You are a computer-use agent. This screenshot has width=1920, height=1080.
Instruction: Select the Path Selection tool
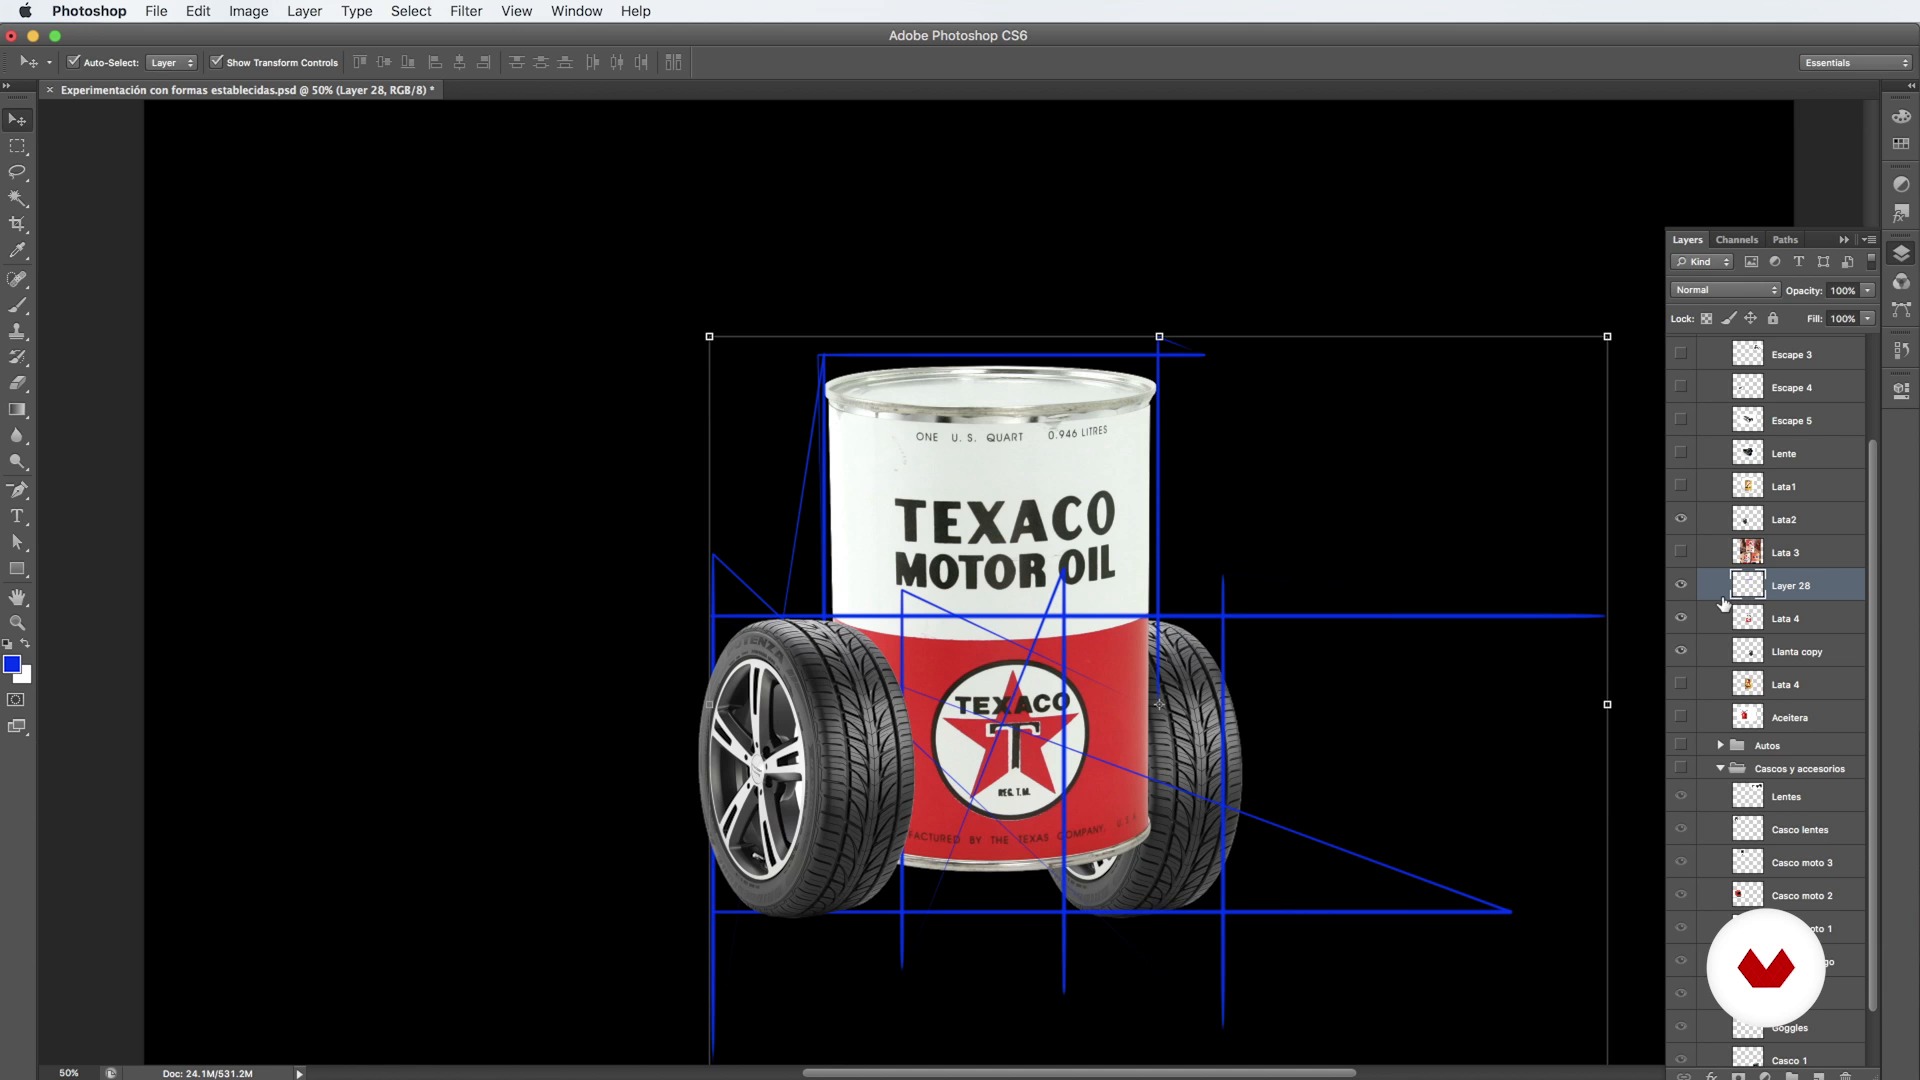point(17,542)
